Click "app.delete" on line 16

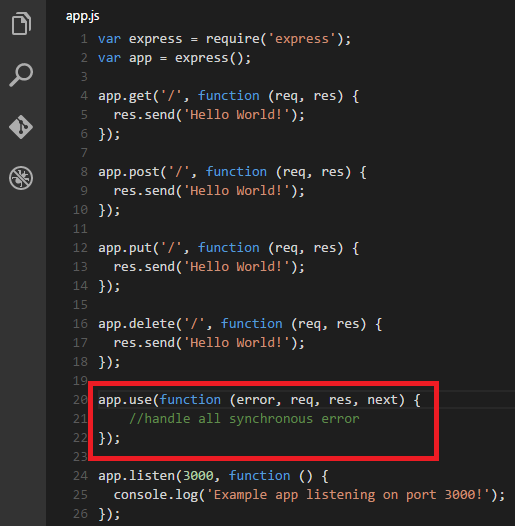pos(136,324)
